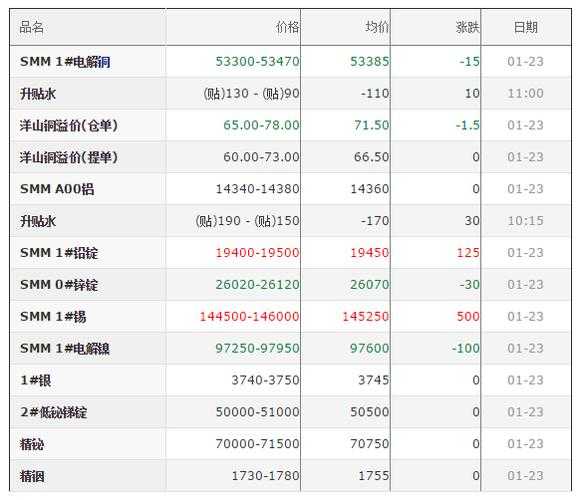Screen dimensions: 582x500
Task: Click the 01-23 date in 精铟 row
Action: coord(526,476)
